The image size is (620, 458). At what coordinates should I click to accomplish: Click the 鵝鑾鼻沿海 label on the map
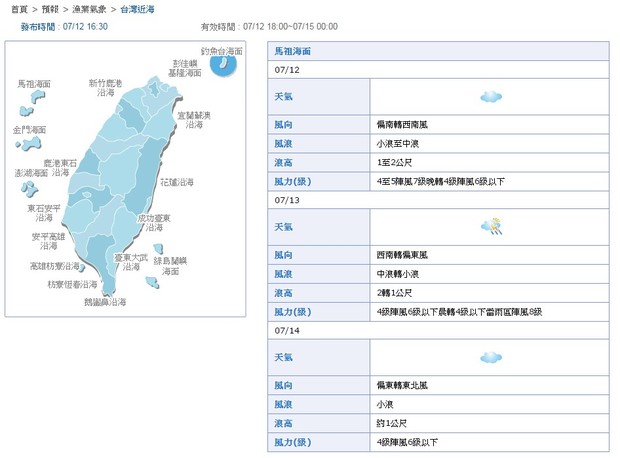(105, 301)
